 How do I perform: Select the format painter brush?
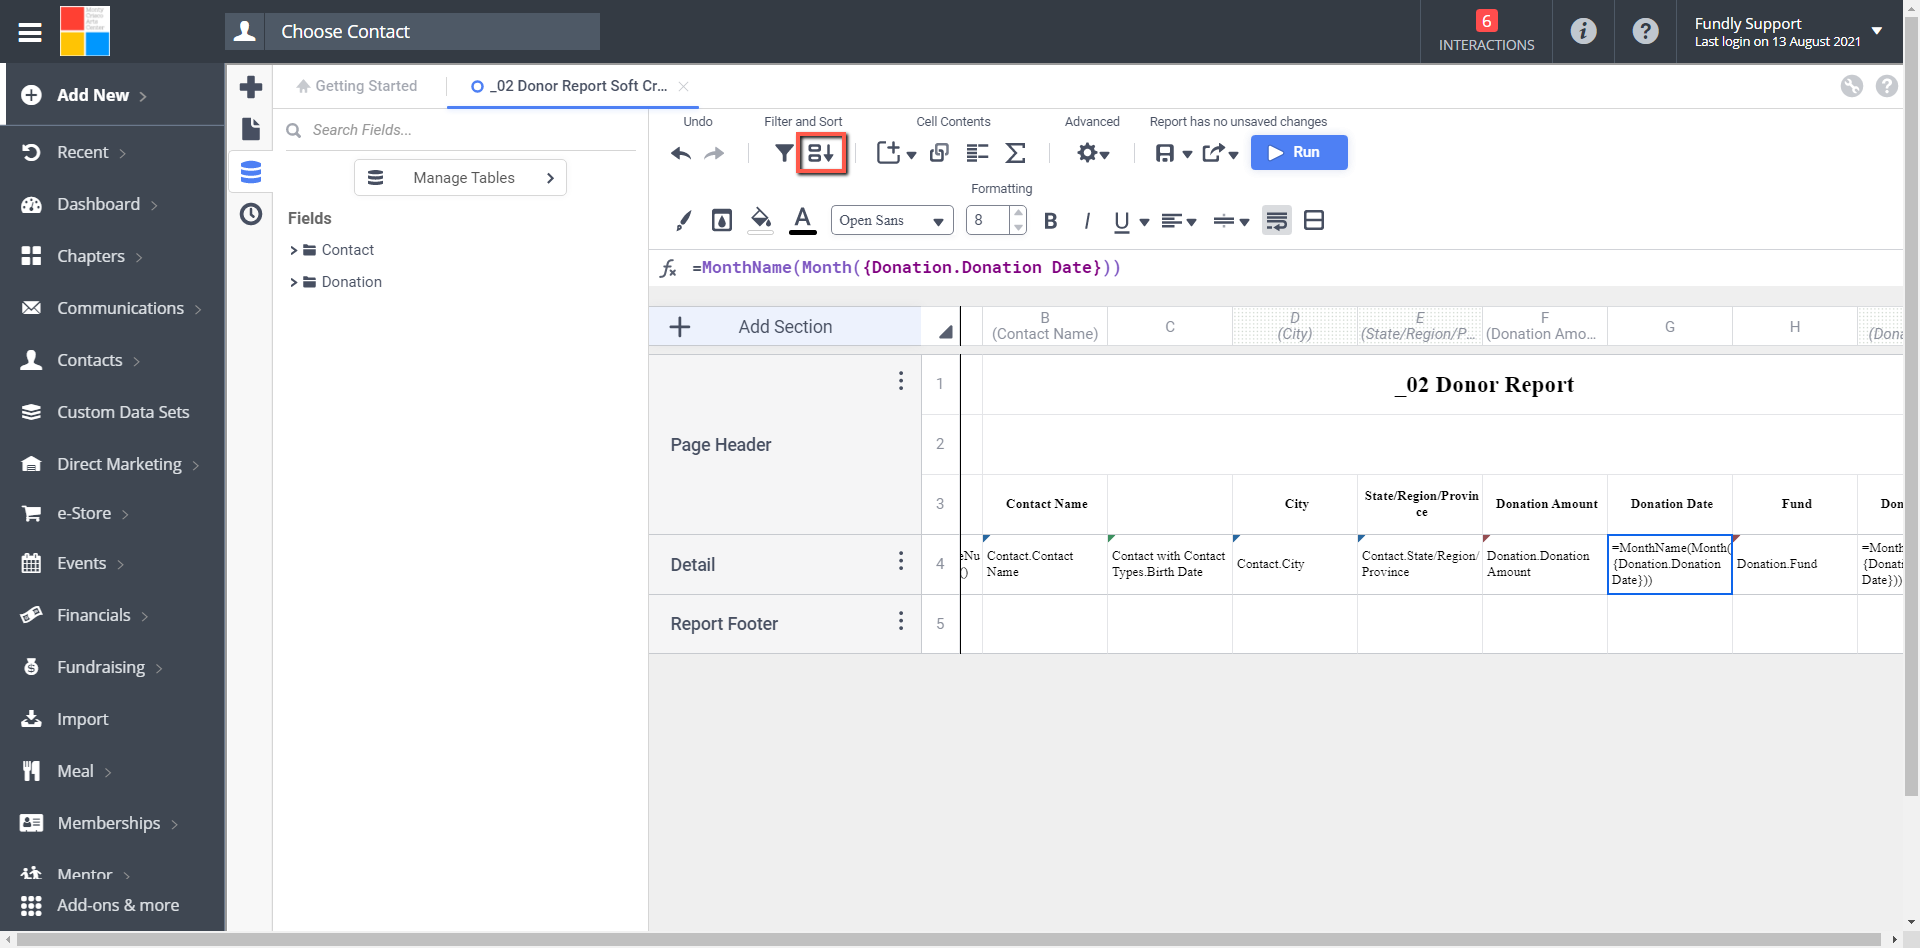pos(683,220)
